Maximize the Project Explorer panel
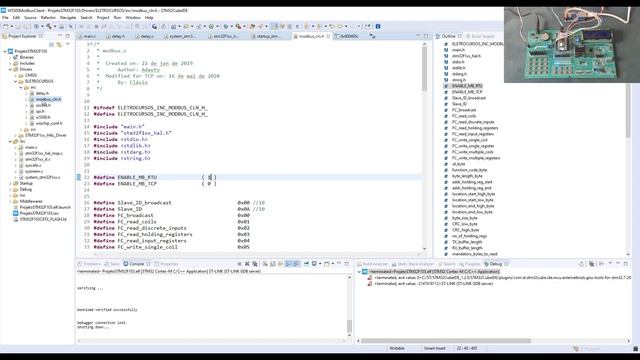This screenshot has width=640, height=360. pos(68,36)
